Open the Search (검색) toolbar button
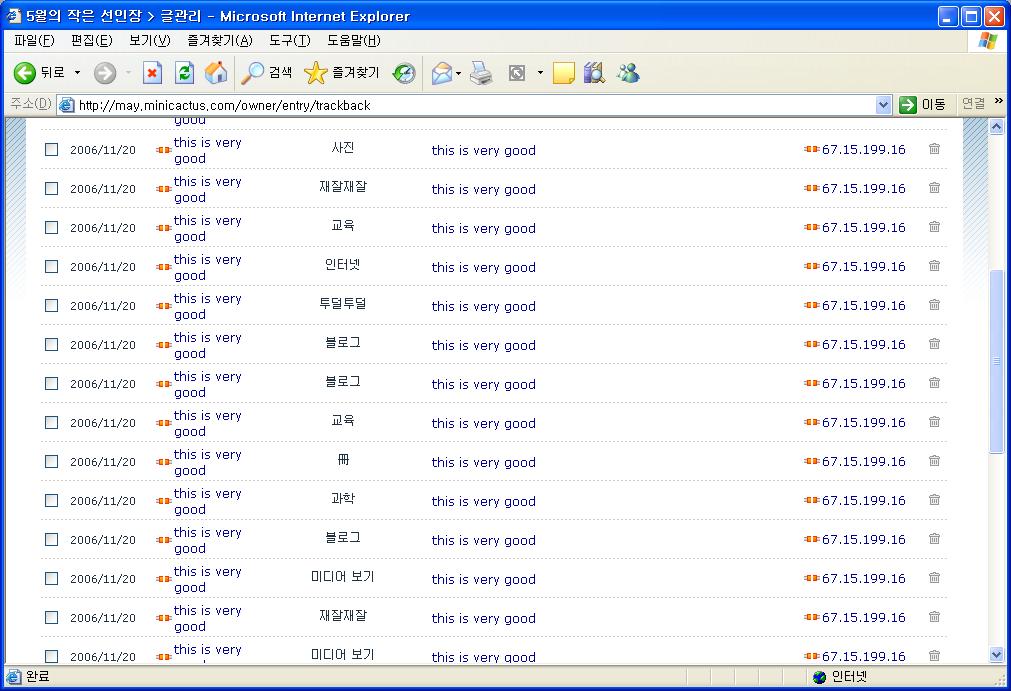This screenshot has width=1011, height=691. (267, 73)
